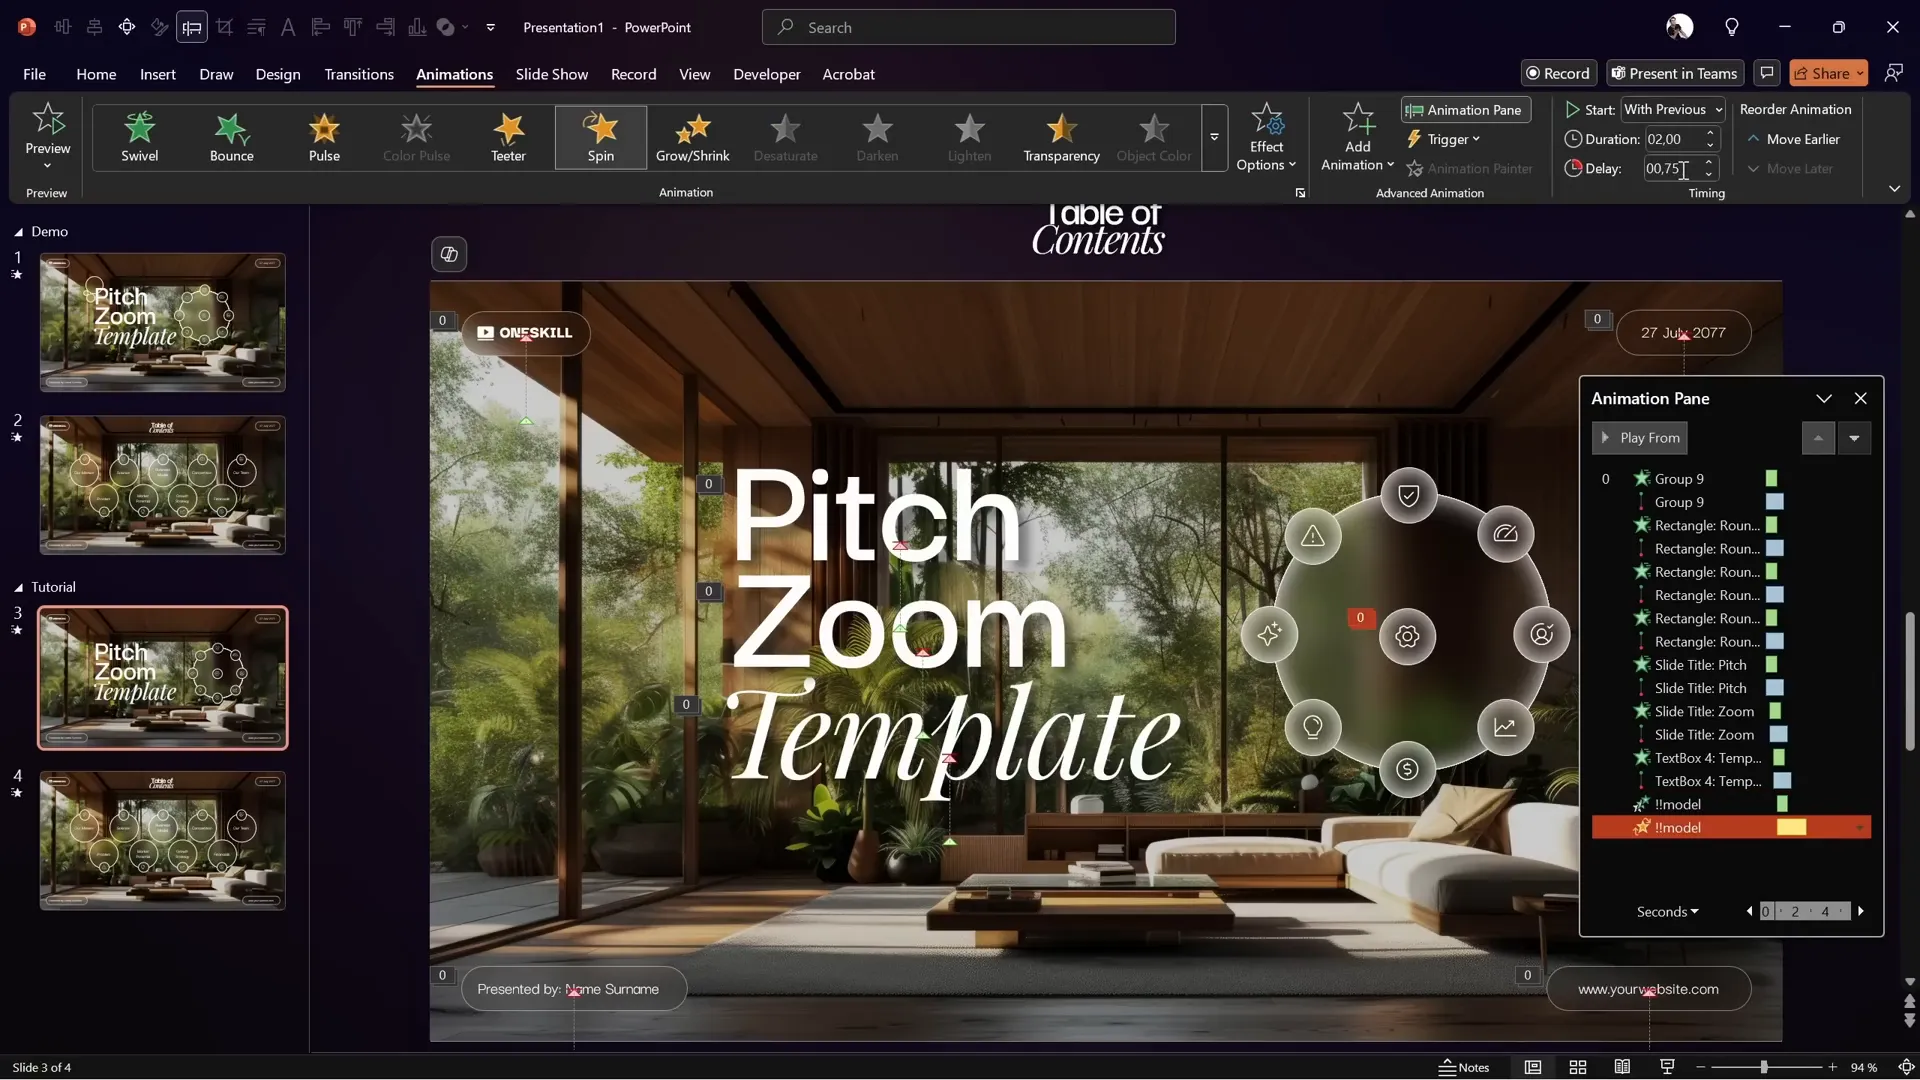Click the Duration input field
This screenshot has height=1080, width=1920.
pyautogui.click(x=1672, y=139)
